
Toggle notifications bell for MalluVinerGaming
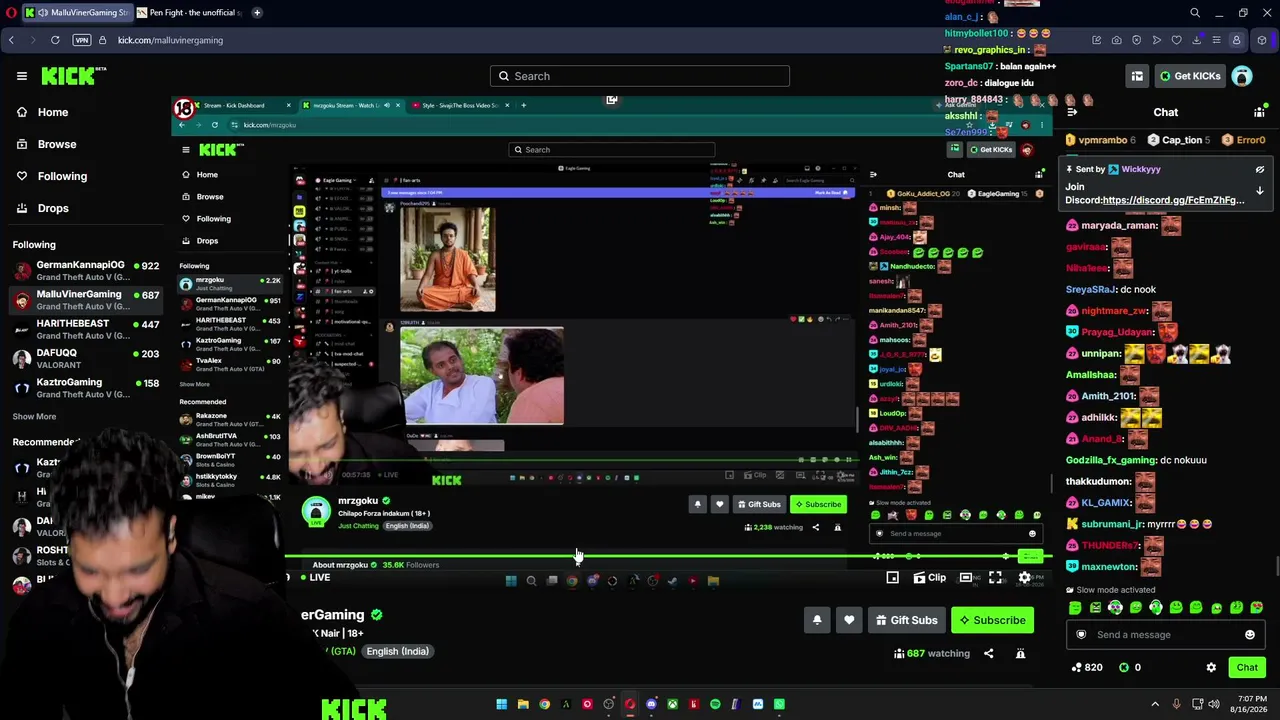coord(817,620)
